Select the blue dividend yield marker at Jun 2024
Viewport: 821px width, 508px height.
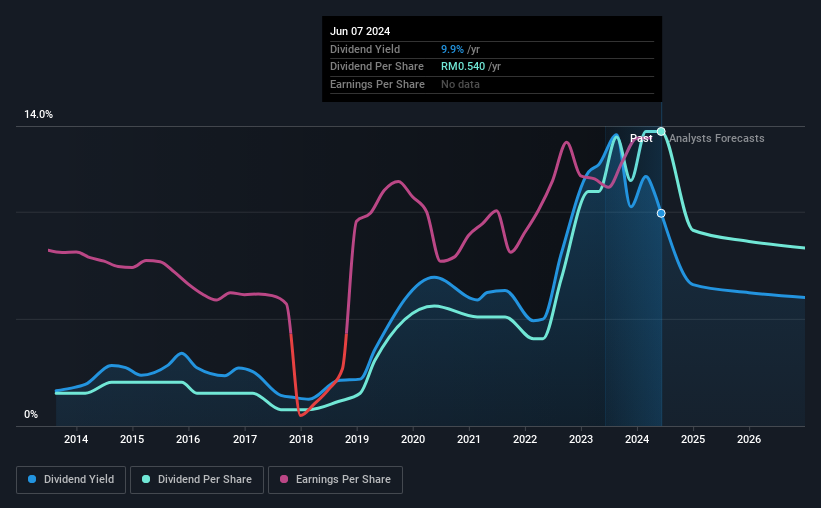tap(661, 213)
